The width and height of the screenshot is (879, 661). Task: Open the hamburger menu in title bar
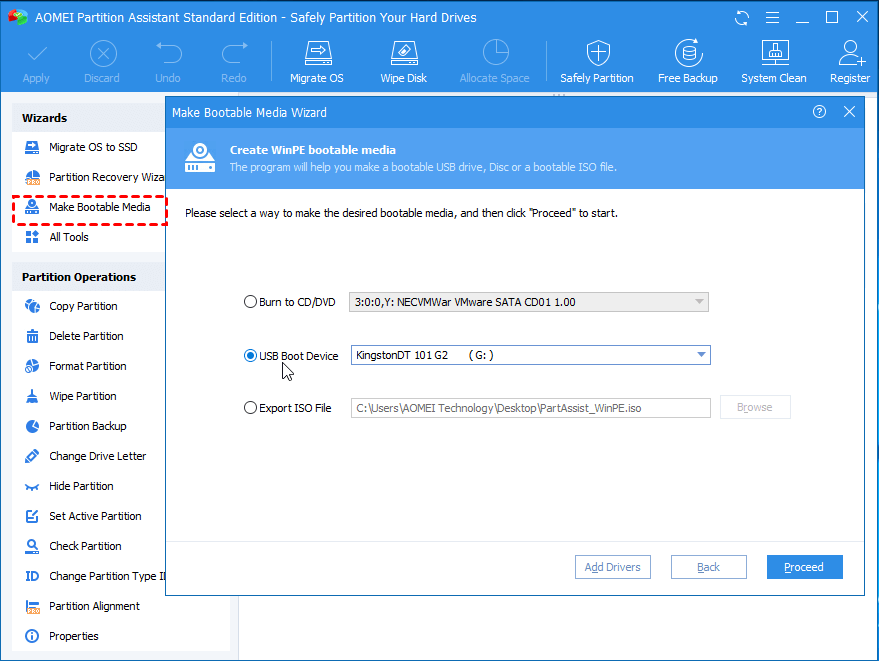772,18
